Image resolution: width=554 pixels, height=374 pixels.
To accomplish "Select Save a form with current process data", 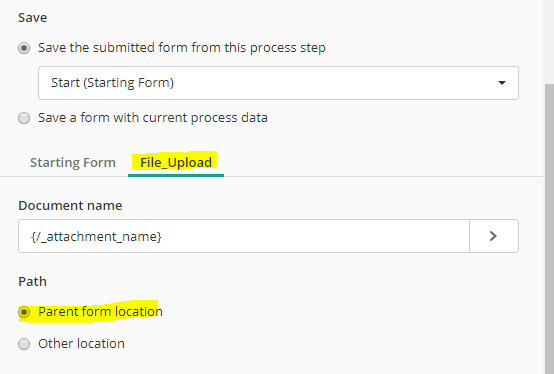I will pos(24,118).
